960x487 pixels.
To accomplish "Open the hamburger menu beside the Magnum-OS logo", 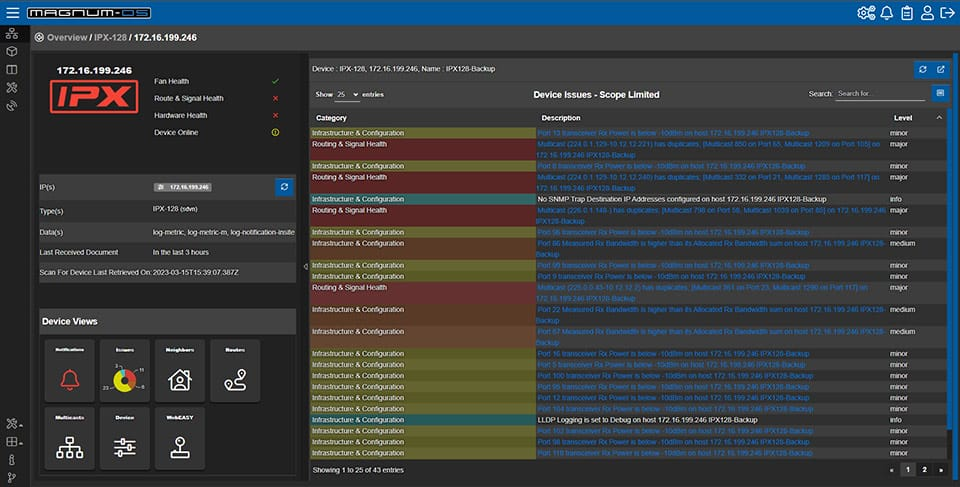I will 11,13.
